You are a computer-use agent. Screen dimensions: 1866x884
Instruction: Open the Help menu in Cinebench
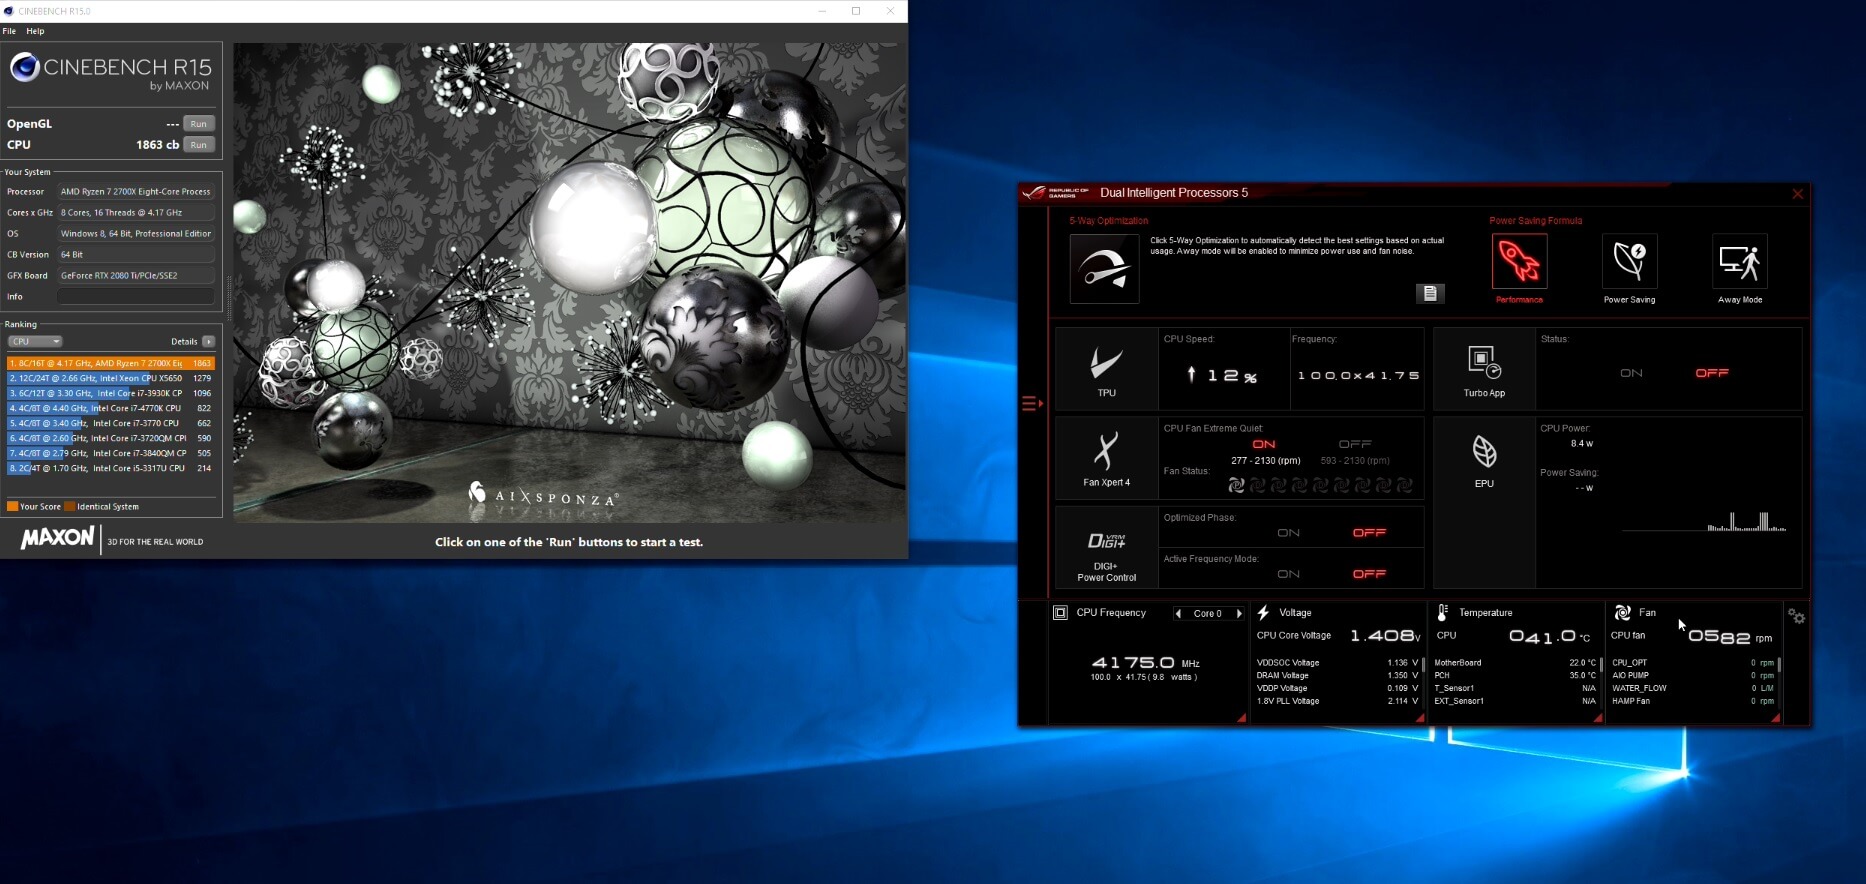[x=35, y=31]
